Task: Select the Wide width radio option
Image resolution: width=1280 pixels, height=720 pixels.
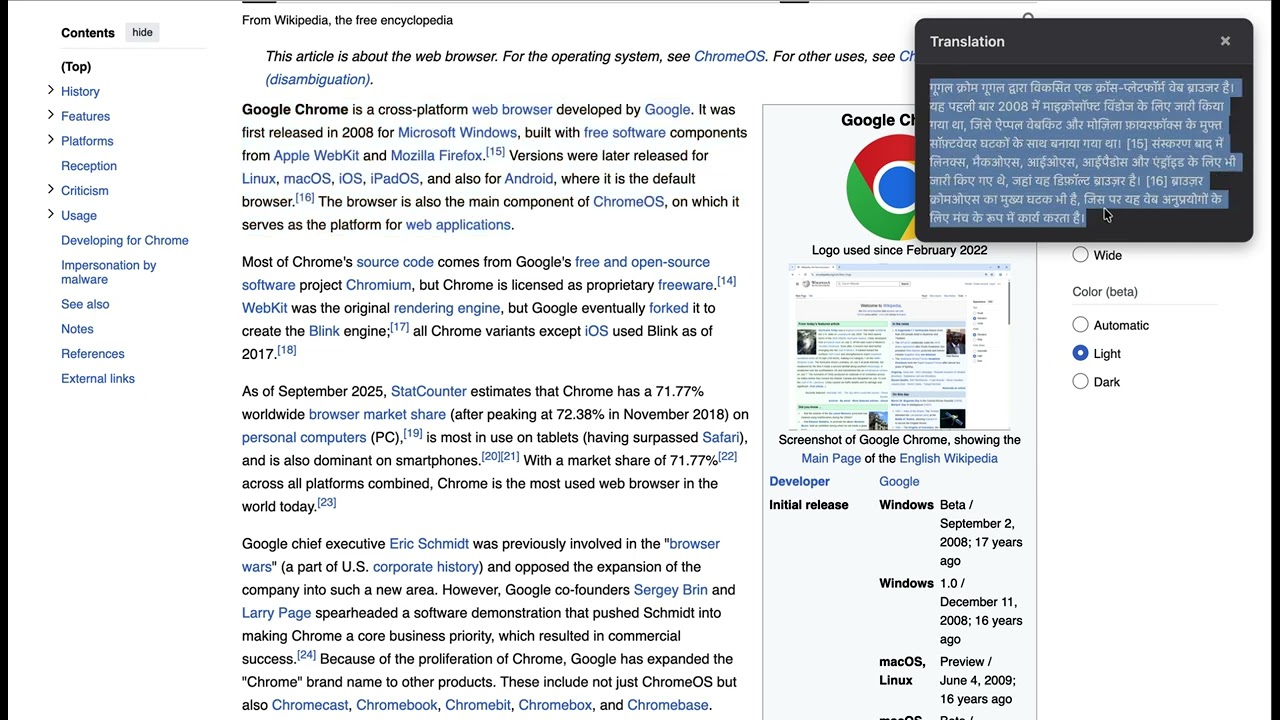Action: 1080,255
